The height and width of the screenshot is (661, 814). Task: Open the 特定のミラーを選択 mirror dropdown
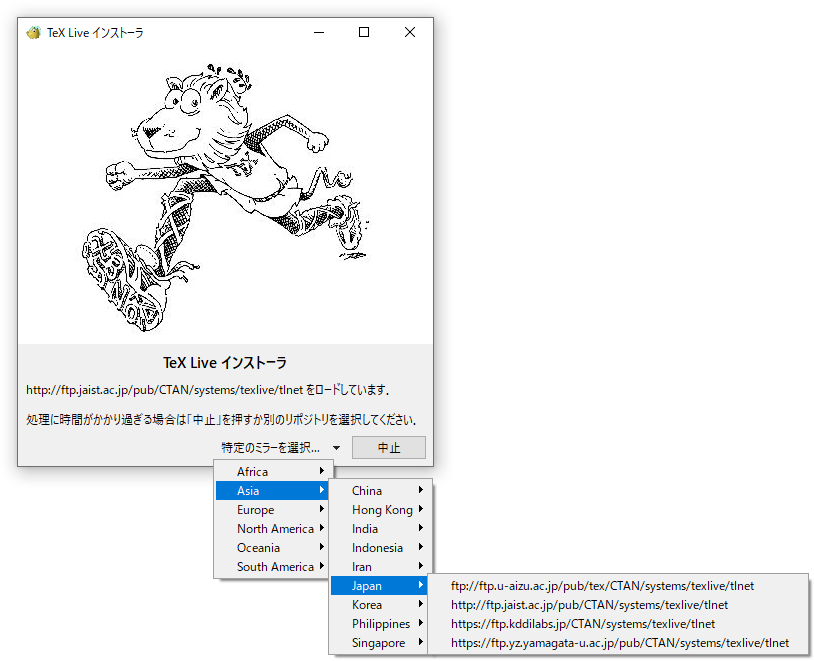[x=281, y=448]
